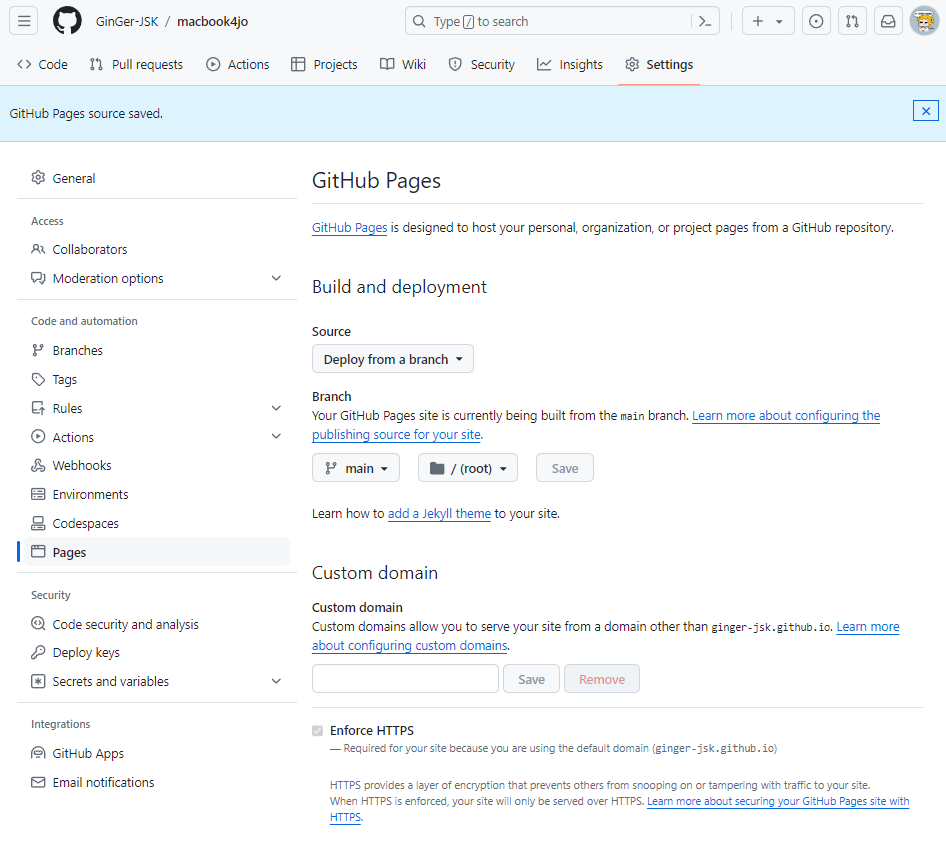
Task: Open the user avatar menu
Action: tap(924, 21)
